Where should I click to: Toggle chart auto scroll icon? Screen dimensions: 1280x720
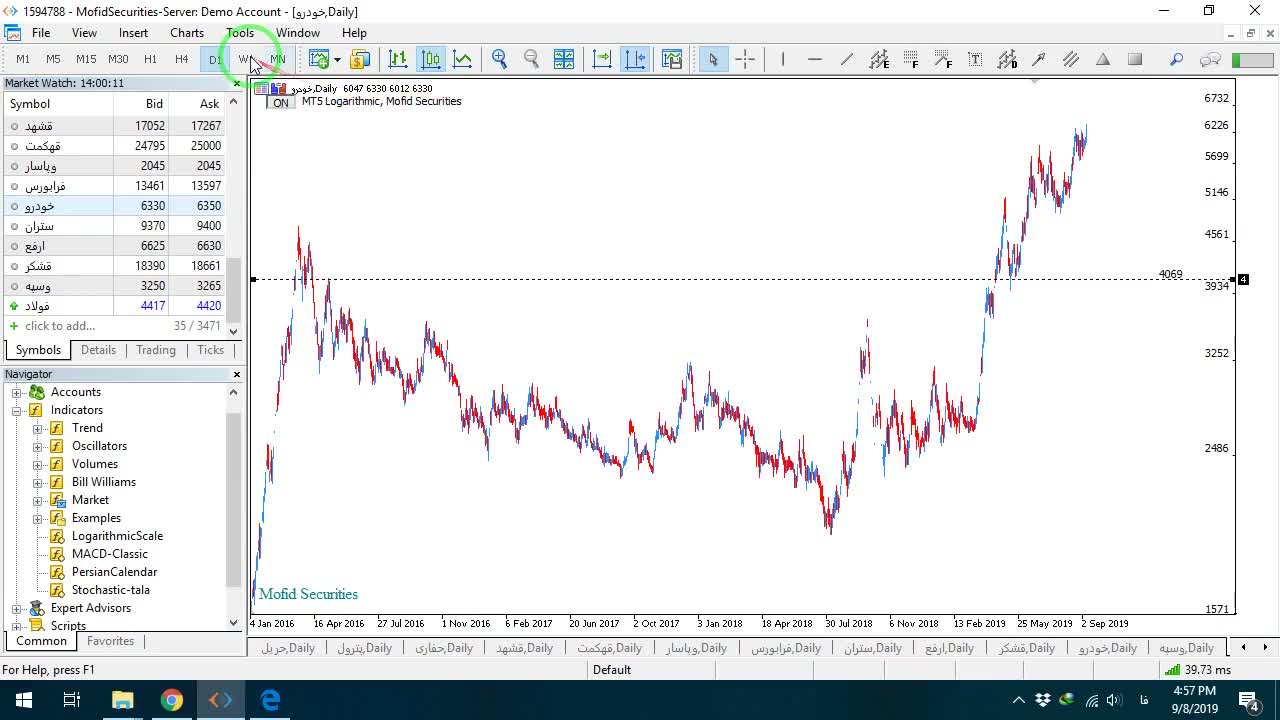tap(602, 59)
